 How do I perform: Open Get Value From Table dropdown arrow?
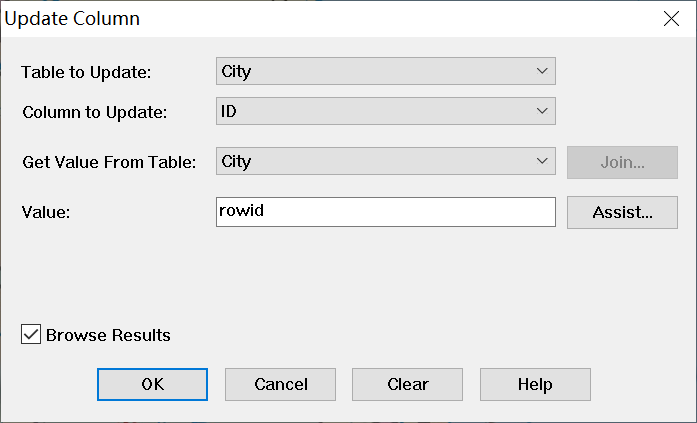click(542, 161)
